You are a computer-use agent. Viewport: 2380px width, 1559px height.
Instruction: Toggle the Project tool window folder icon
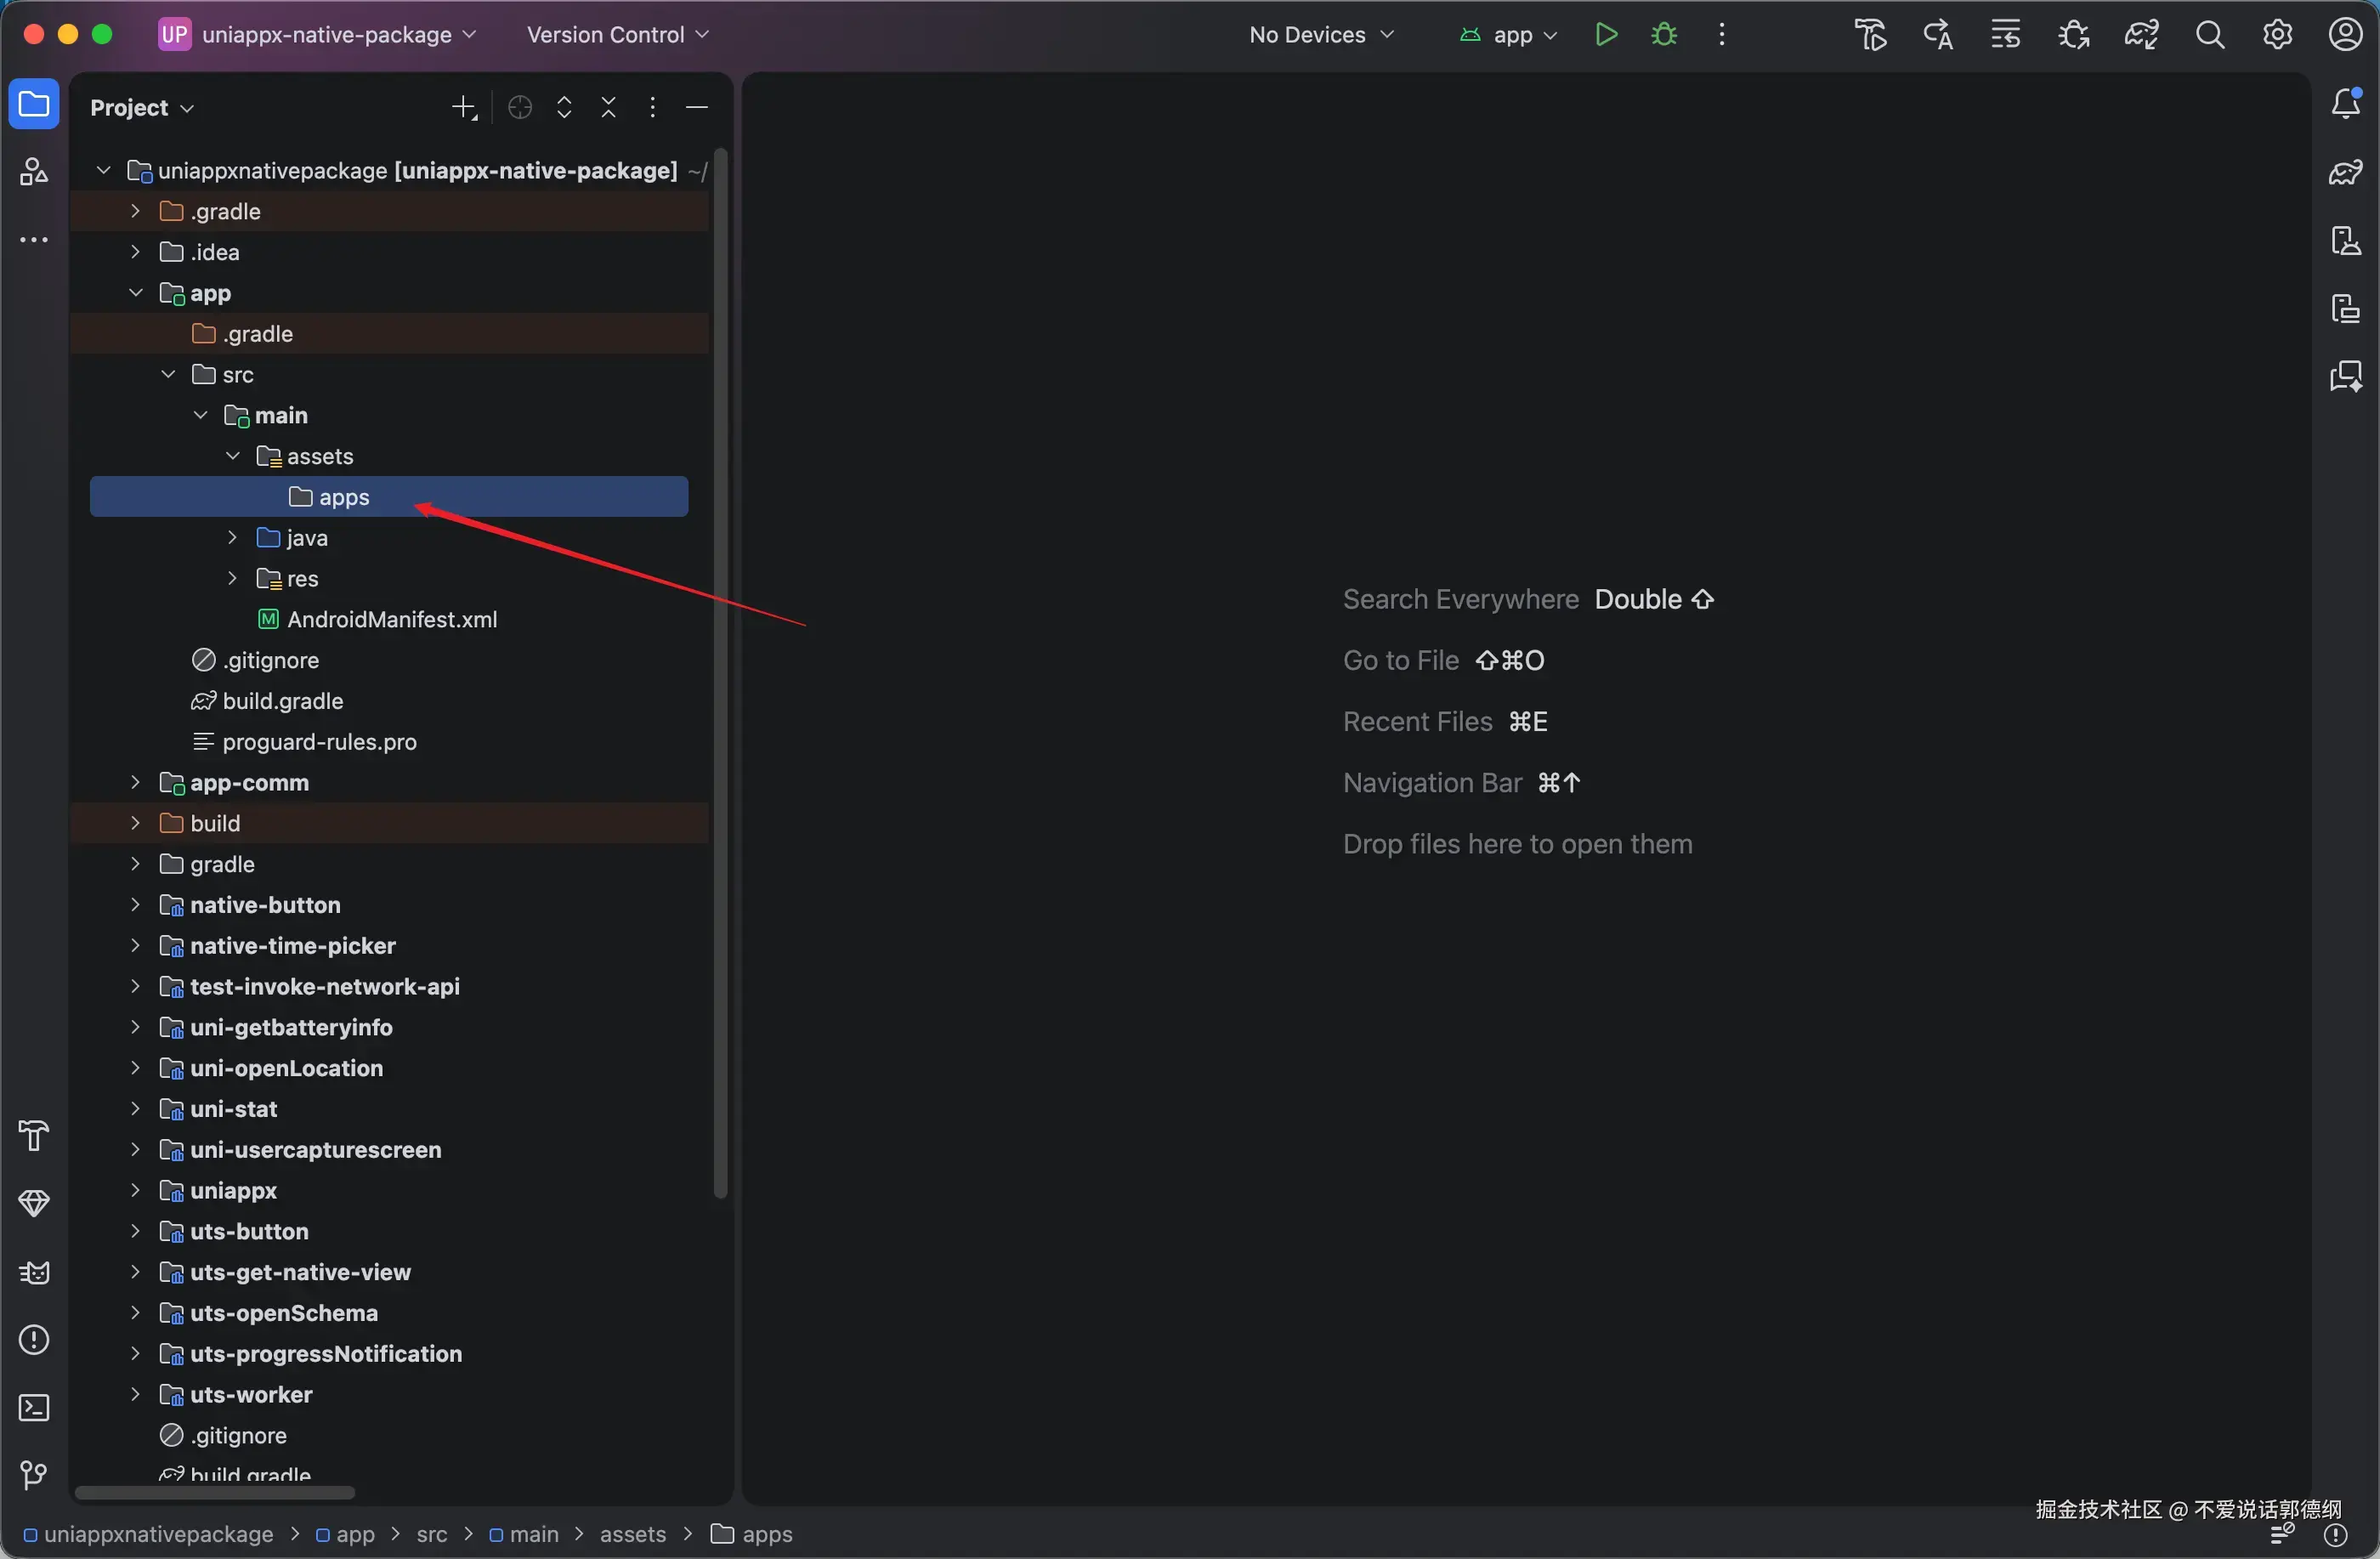coord(34,104)
